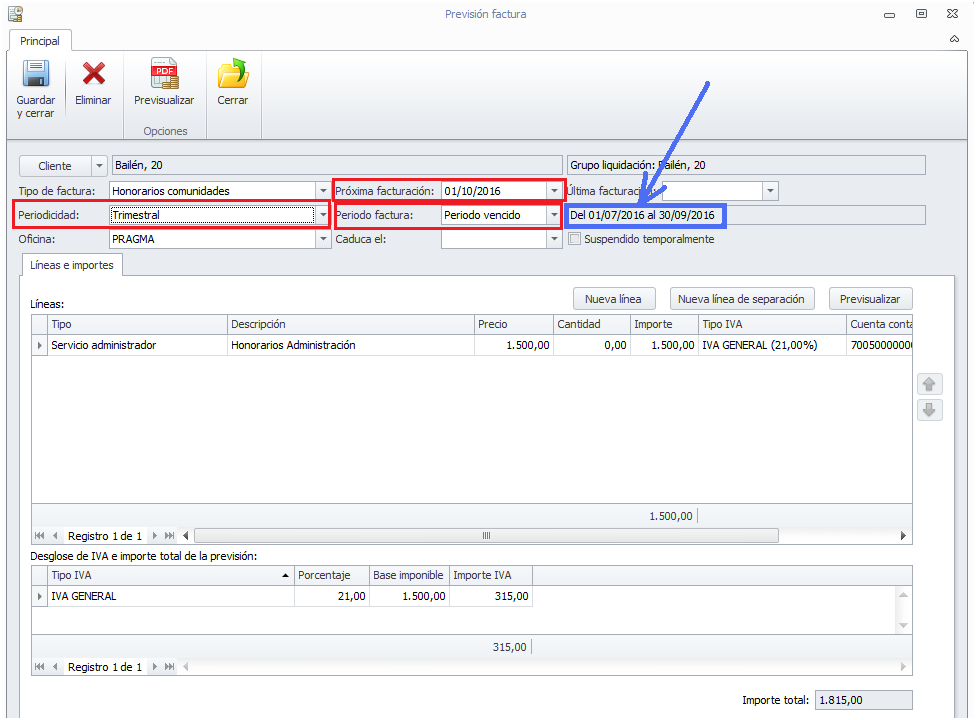Expand the Periodo factura dropdown
Screen dimensions: 976x720
click(554, 215)
